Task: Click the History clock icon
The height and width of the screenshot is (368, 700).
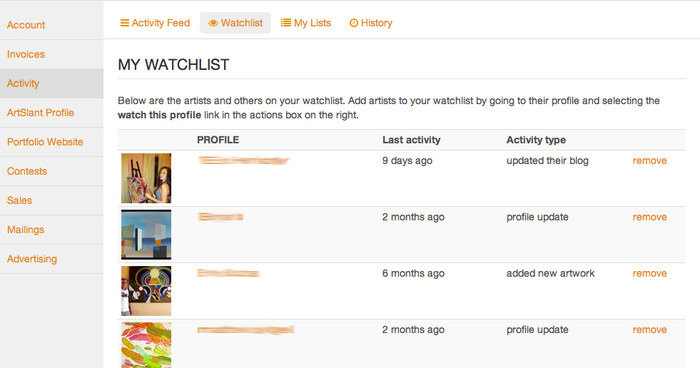Action: [x=354, y=23]
